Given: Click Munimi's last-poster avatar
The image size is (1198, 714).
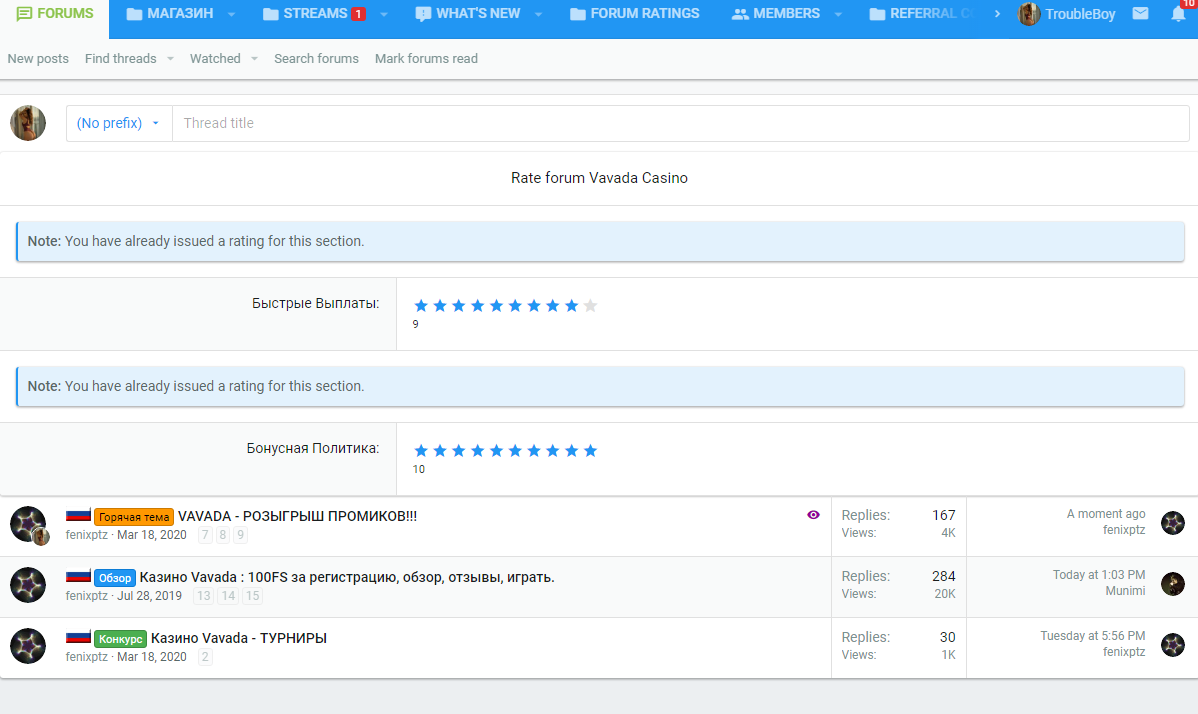Looking at the screenshot, I should coord(1173,584).
